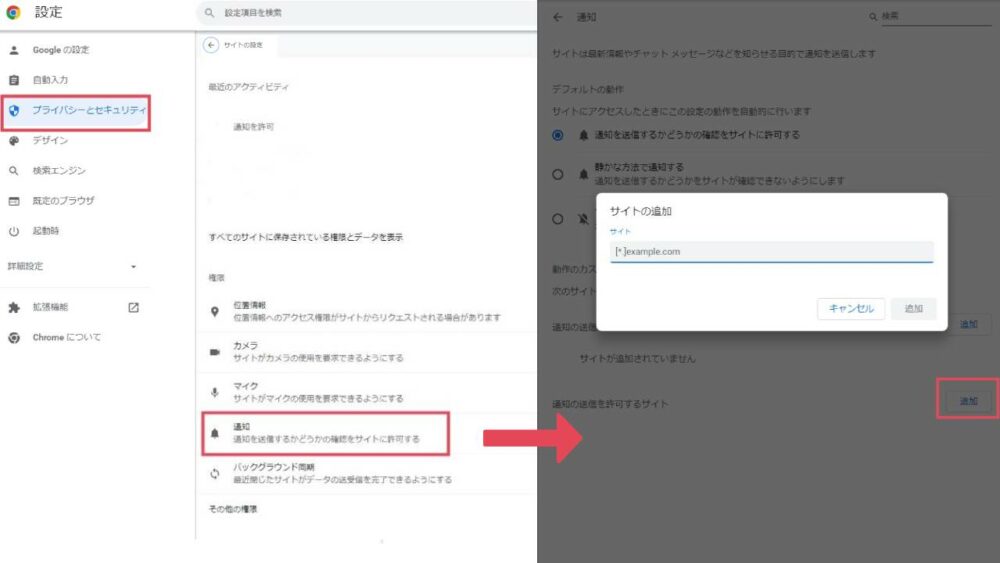The image size is (1000, 563).
Task: Select radio for 通知を送信するかどうかの確認をサイトに許可する
Action: point(558,135)
